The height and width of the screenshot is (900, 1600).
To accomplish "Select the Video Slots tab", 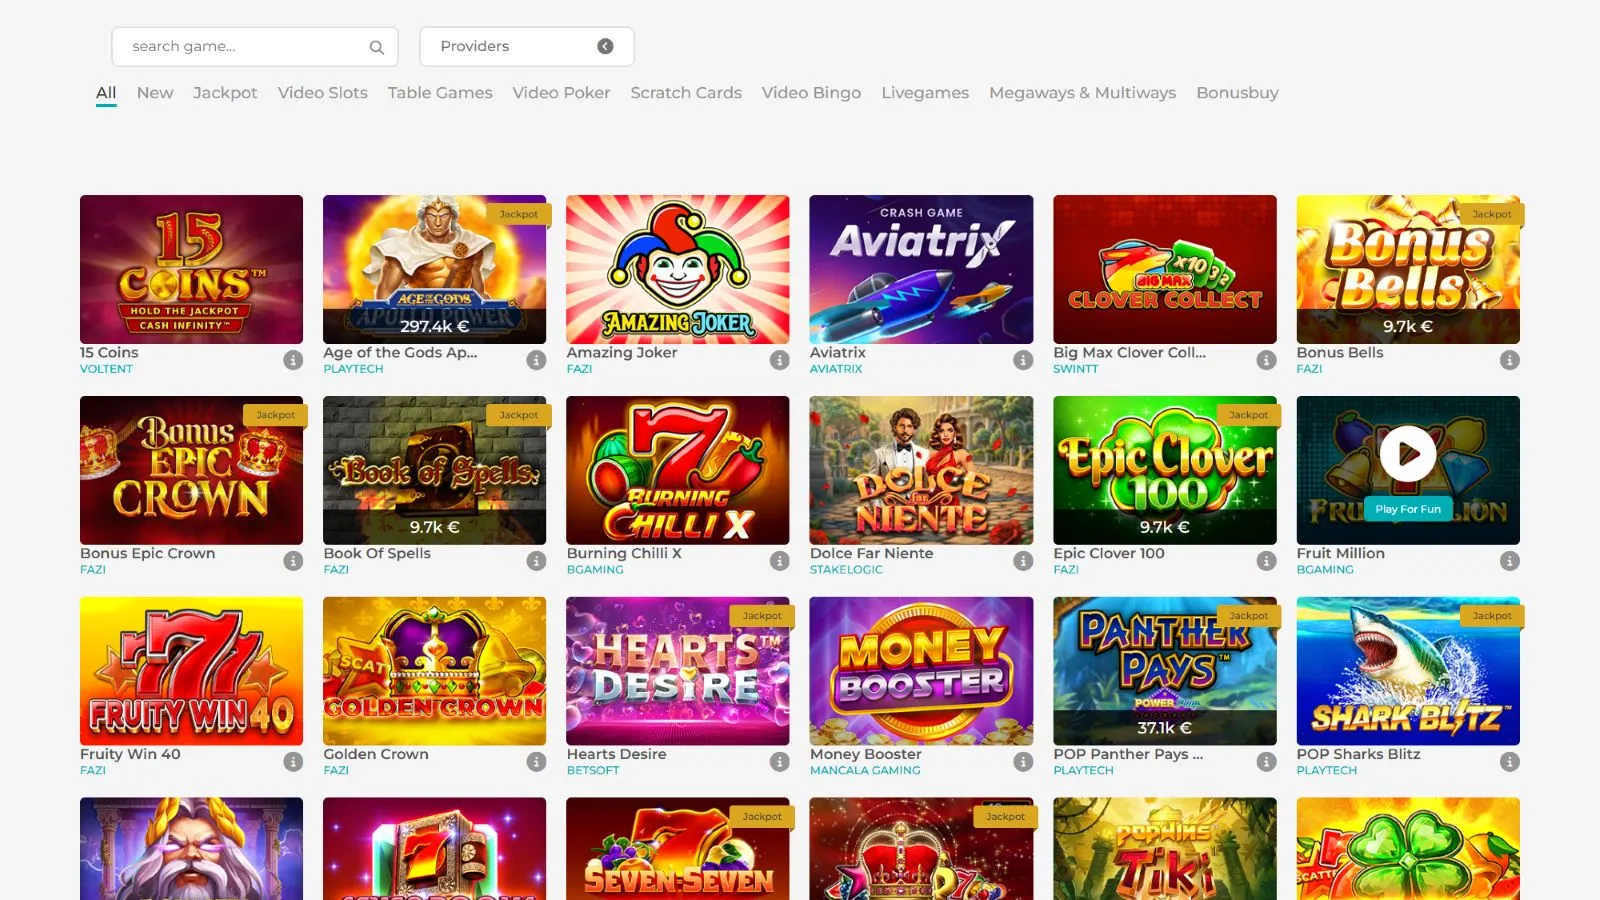I will click(322, 93).
